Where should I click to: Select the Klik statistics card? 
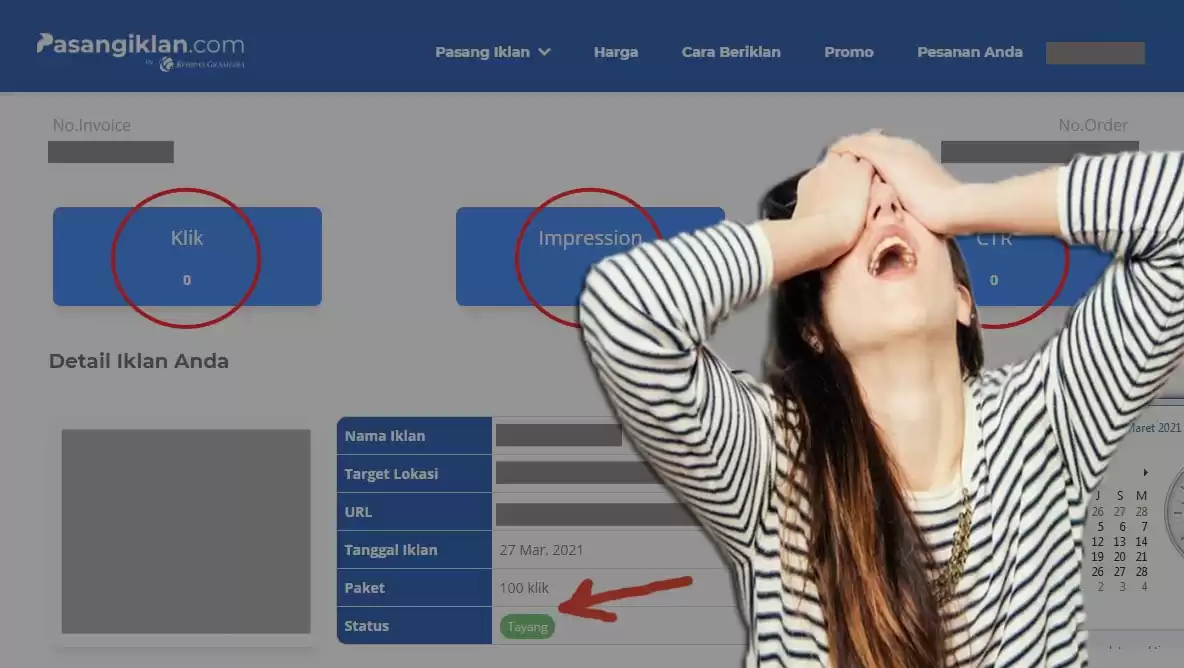tap(187, 256)
